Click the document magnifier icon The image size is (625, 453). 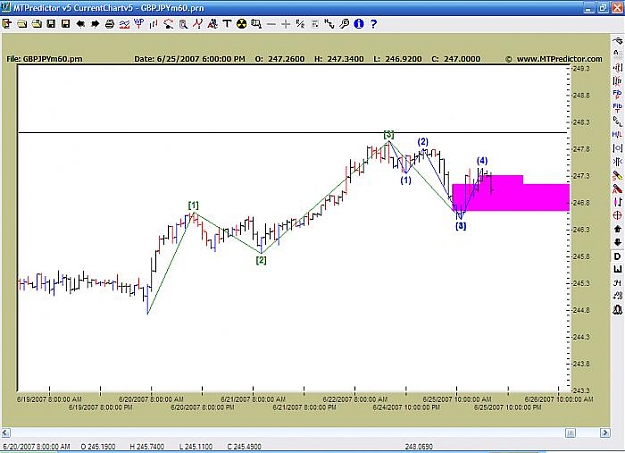pyautogui.click(x=183, y=24)
